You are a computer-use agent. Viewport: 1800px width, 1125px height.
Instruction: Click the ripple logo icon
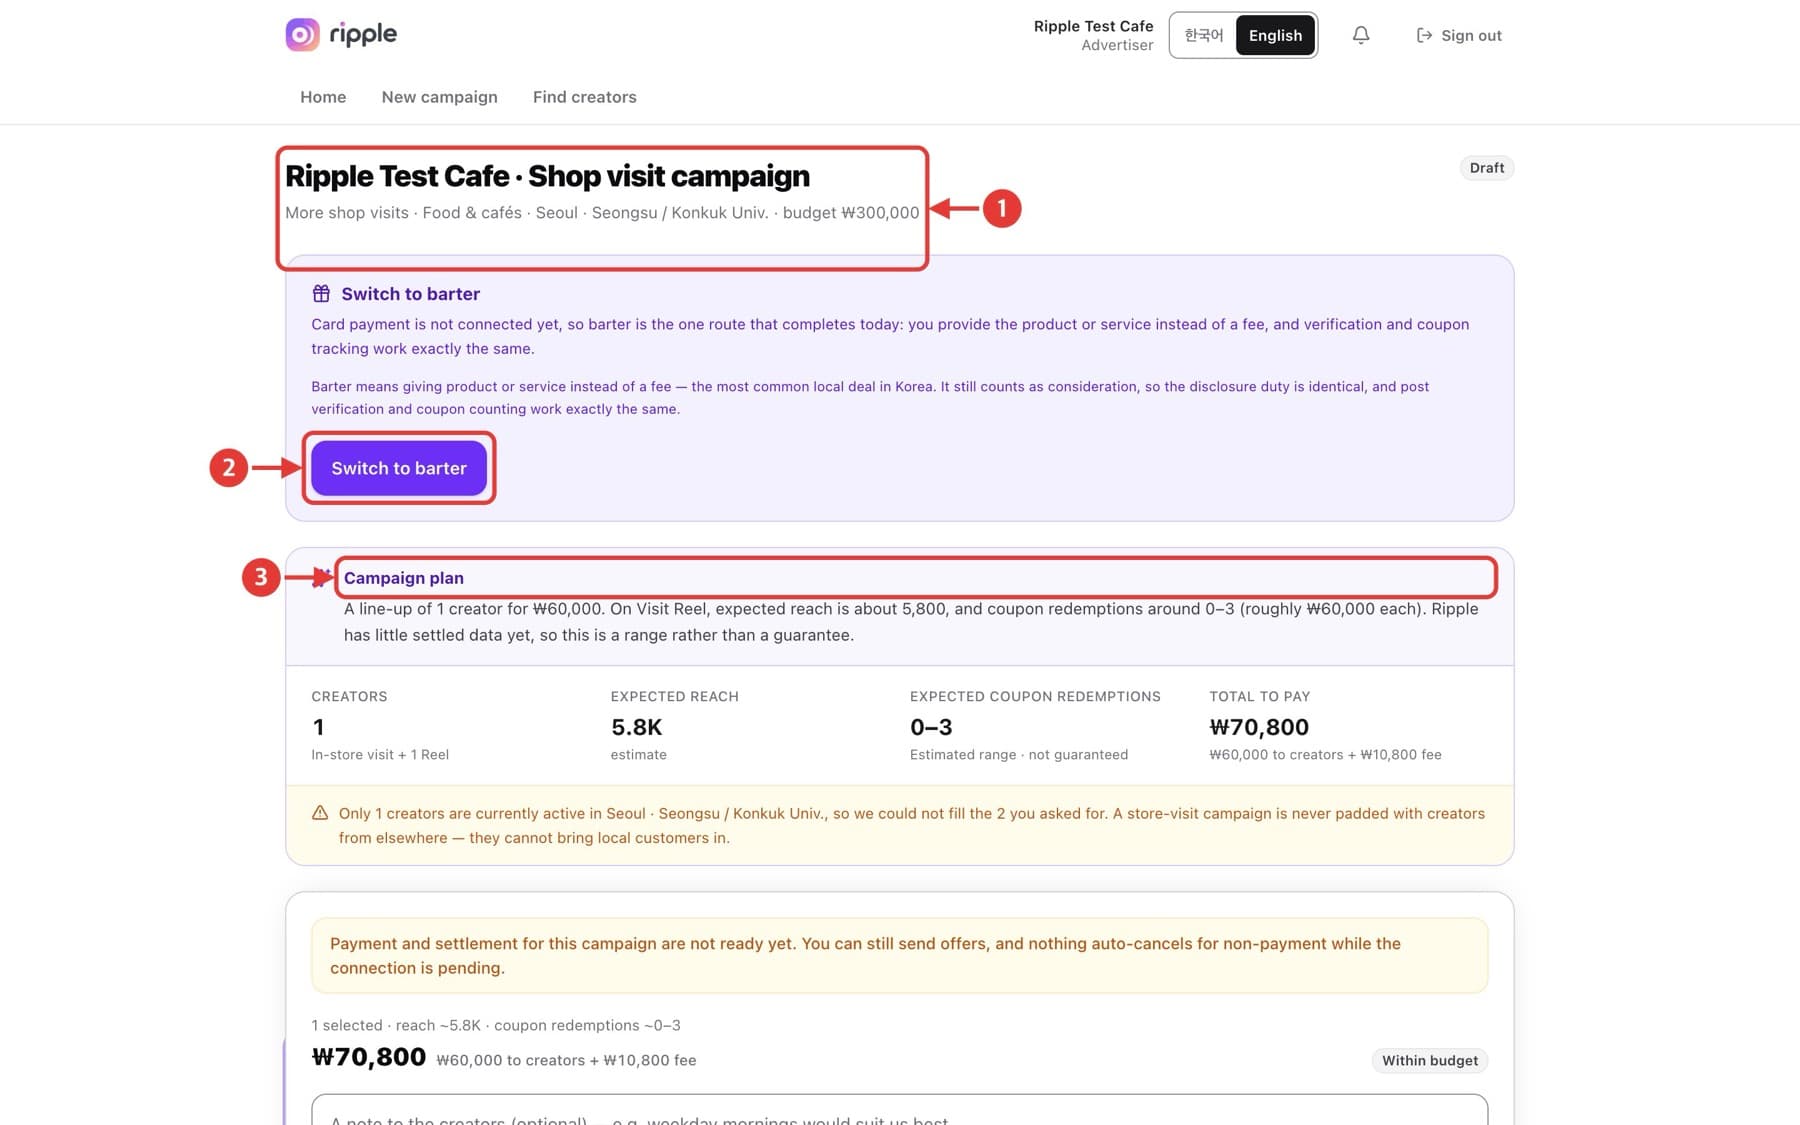[x=302, y=34]
